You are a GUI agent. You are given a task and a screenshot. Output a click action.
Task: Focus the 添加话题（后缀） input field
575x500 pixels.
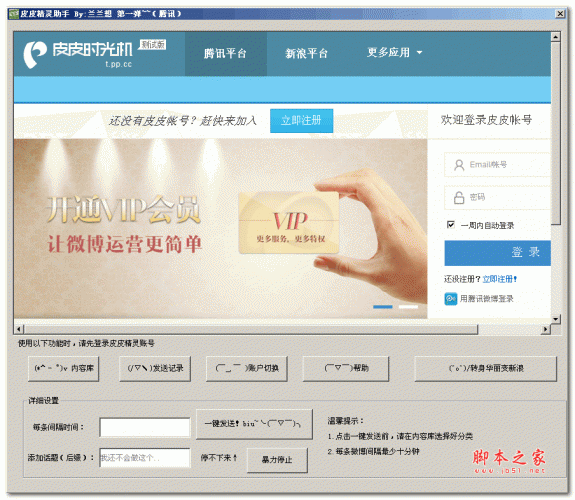145,457
